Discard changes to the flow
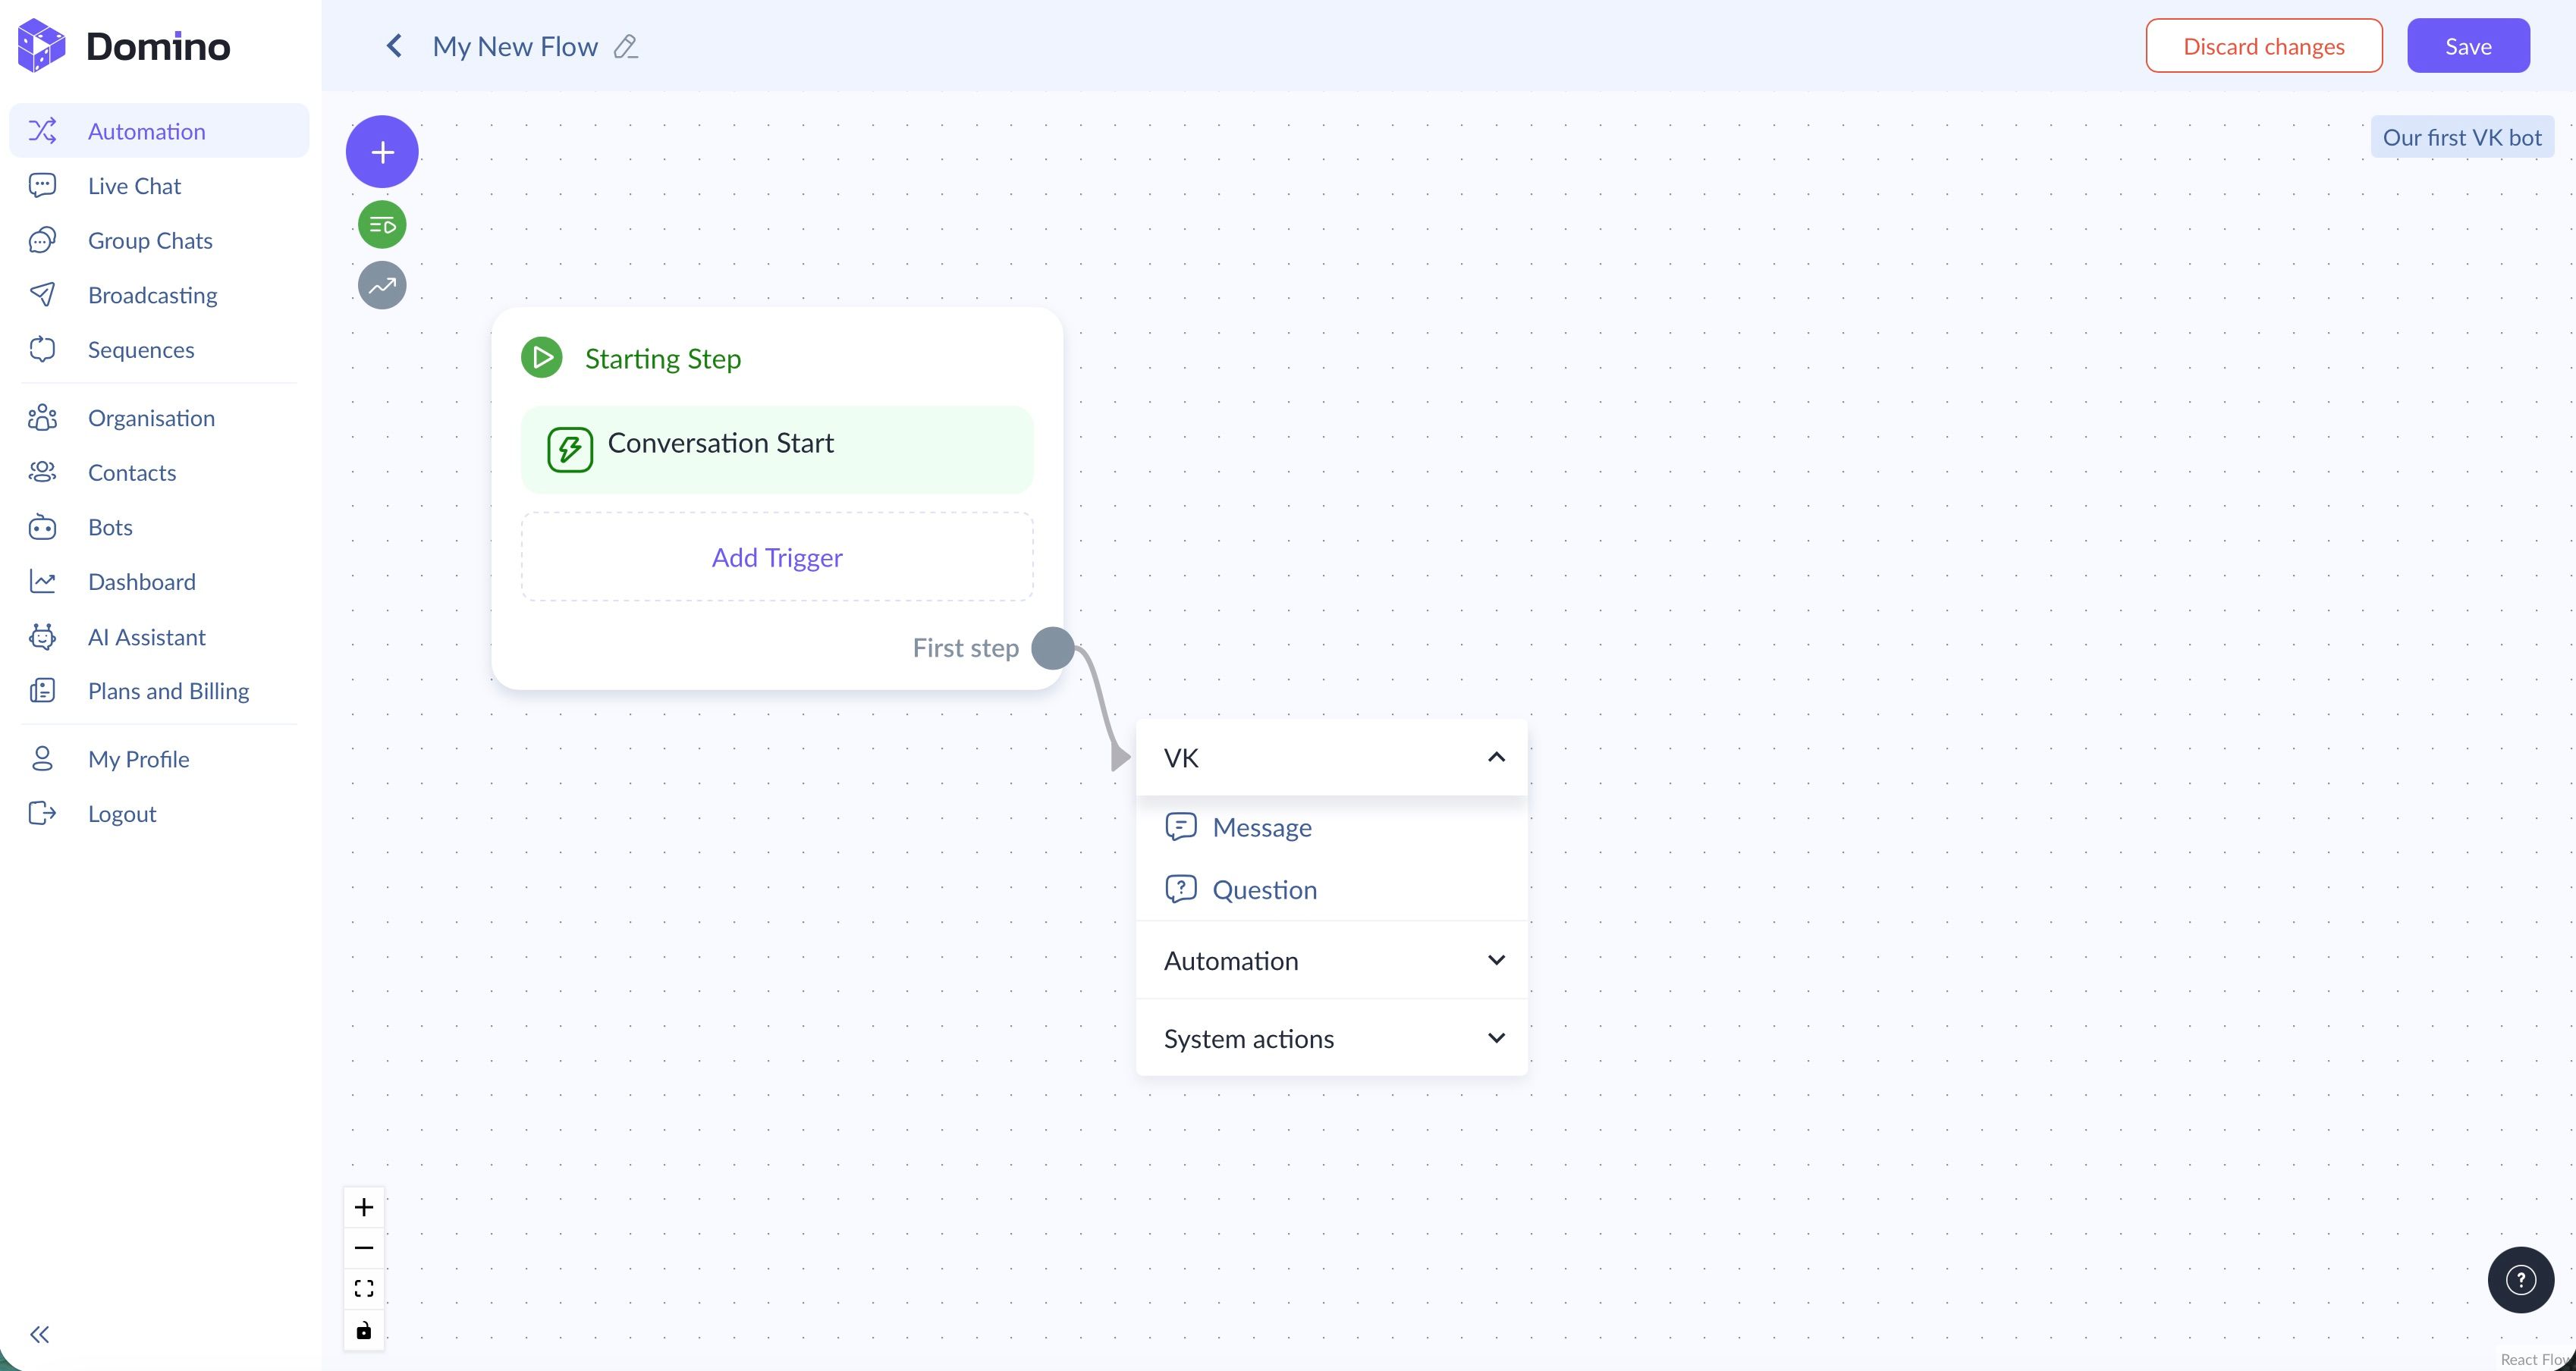This screenshot has height=1371, width=2576. click(2263, 45)
